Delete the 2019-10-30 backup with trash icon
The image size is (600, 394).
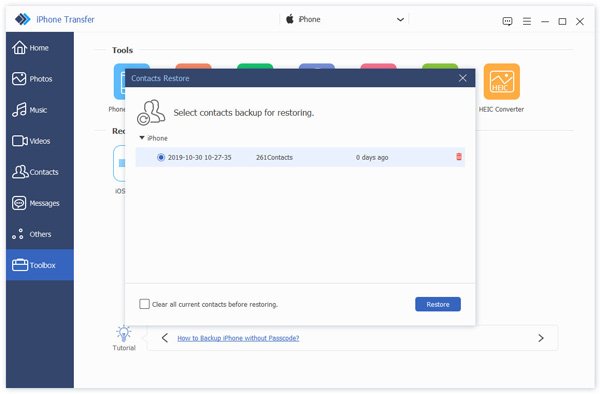[x=459, y=156]
